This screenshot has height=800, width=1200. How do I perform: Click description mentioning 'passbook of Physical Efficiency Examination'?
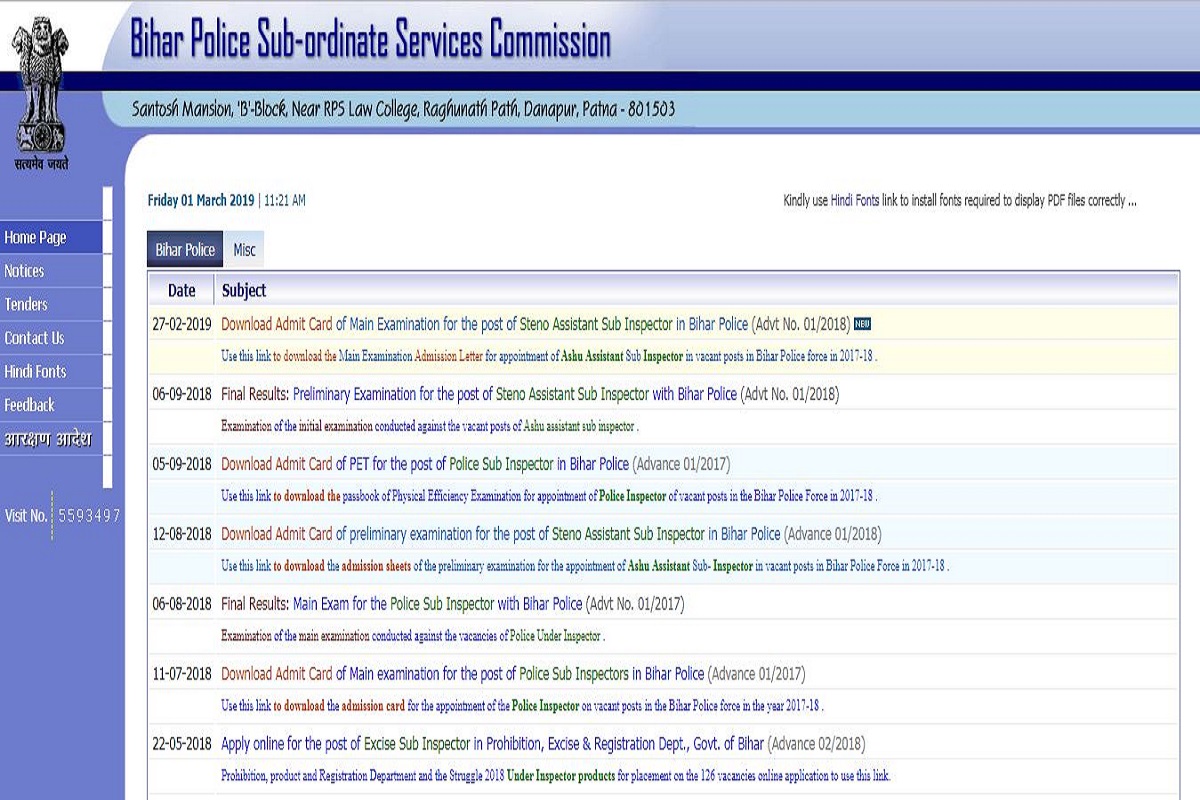point(549,496)
